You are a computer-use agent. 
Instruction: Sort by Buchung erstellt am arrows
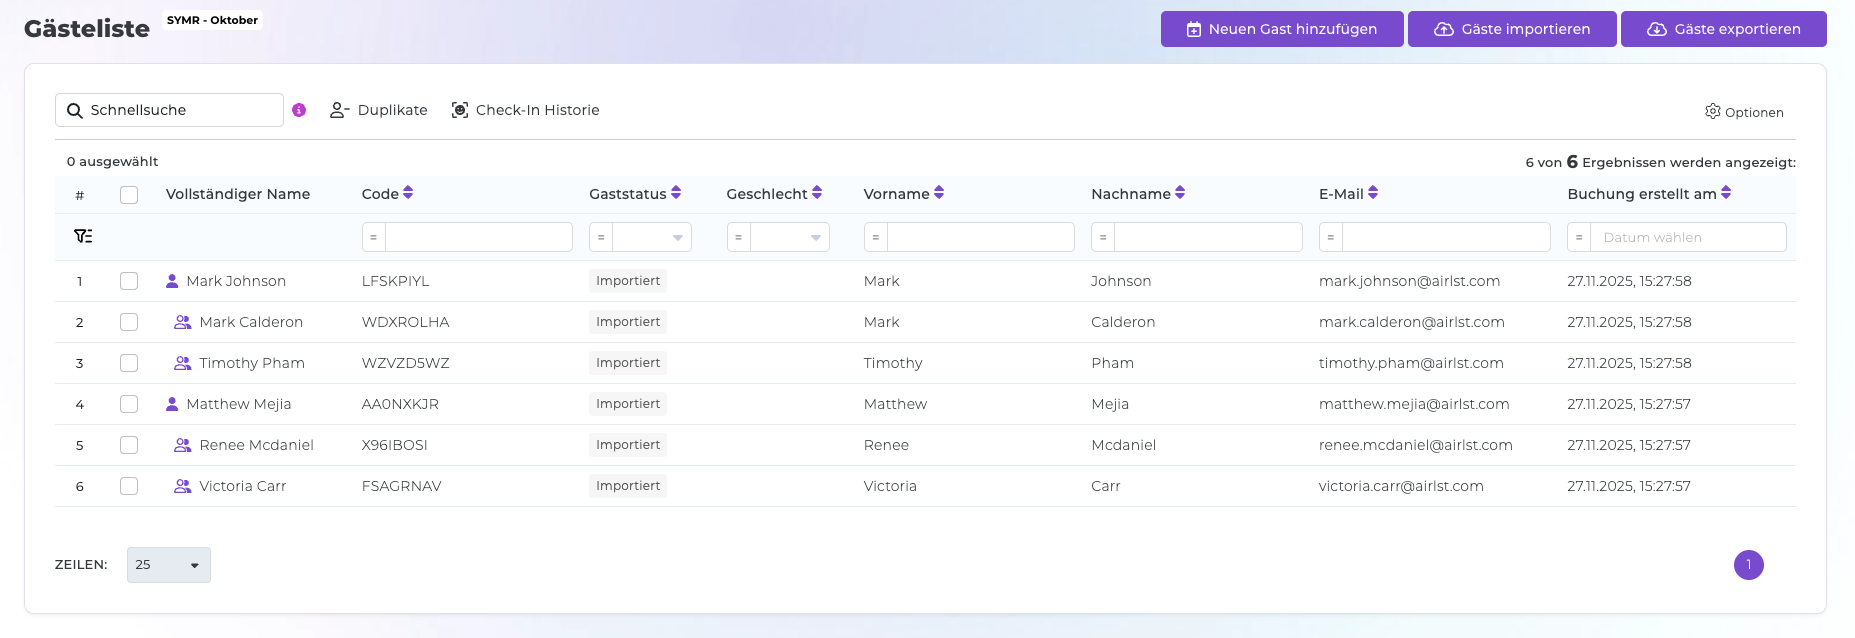tap(1726, 193)
